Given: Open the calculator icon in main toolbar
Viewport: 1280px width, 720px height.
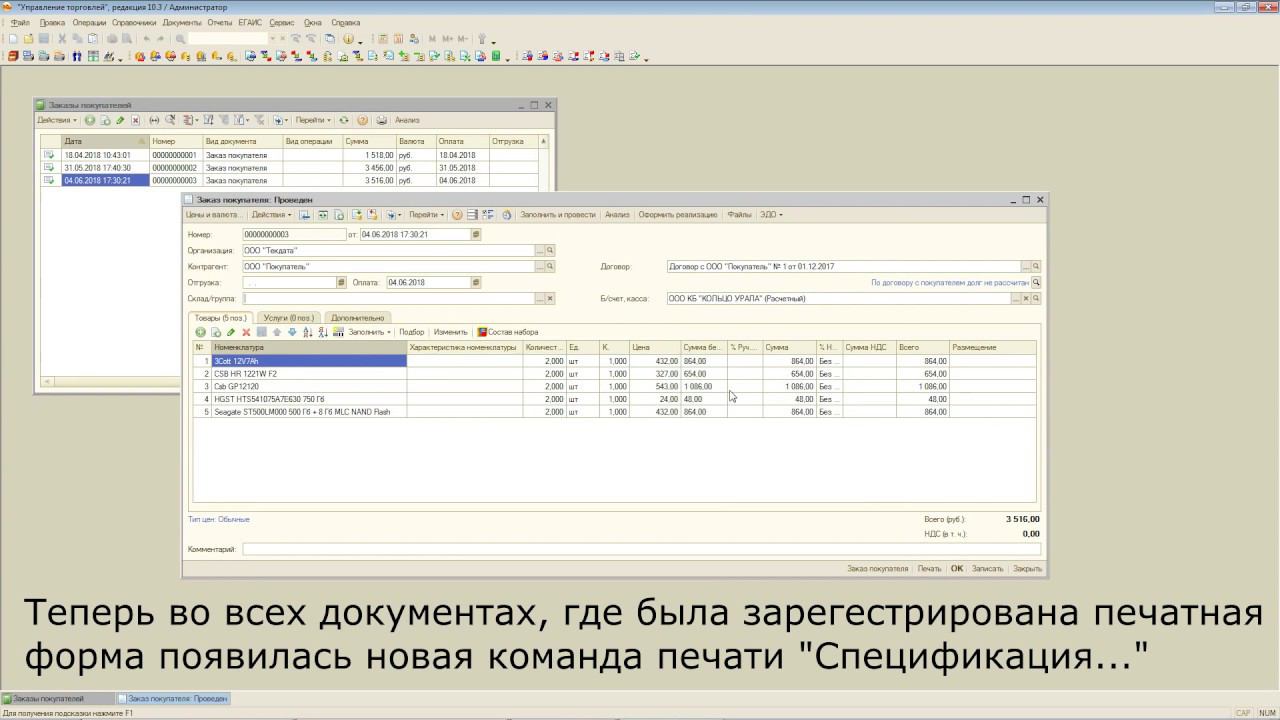Looking at the screenshot, I should click(383, 39).
